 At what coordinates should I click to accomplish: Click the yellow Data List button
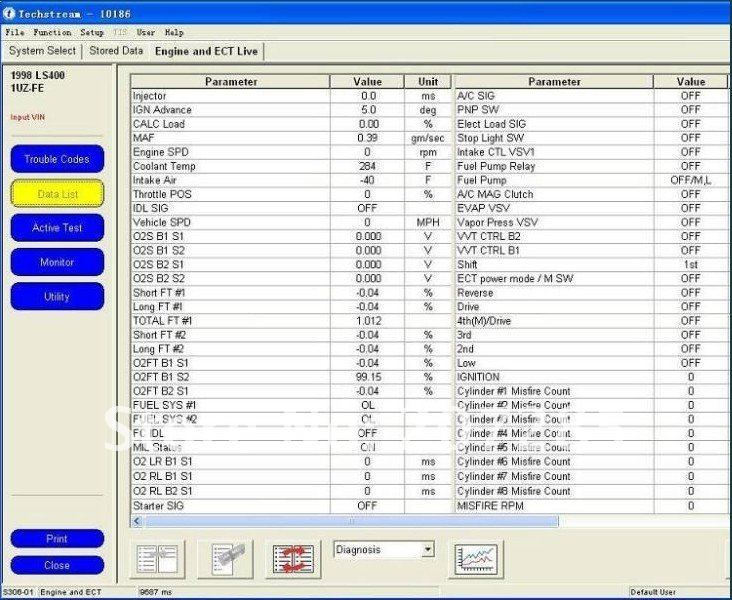(57, 193)
